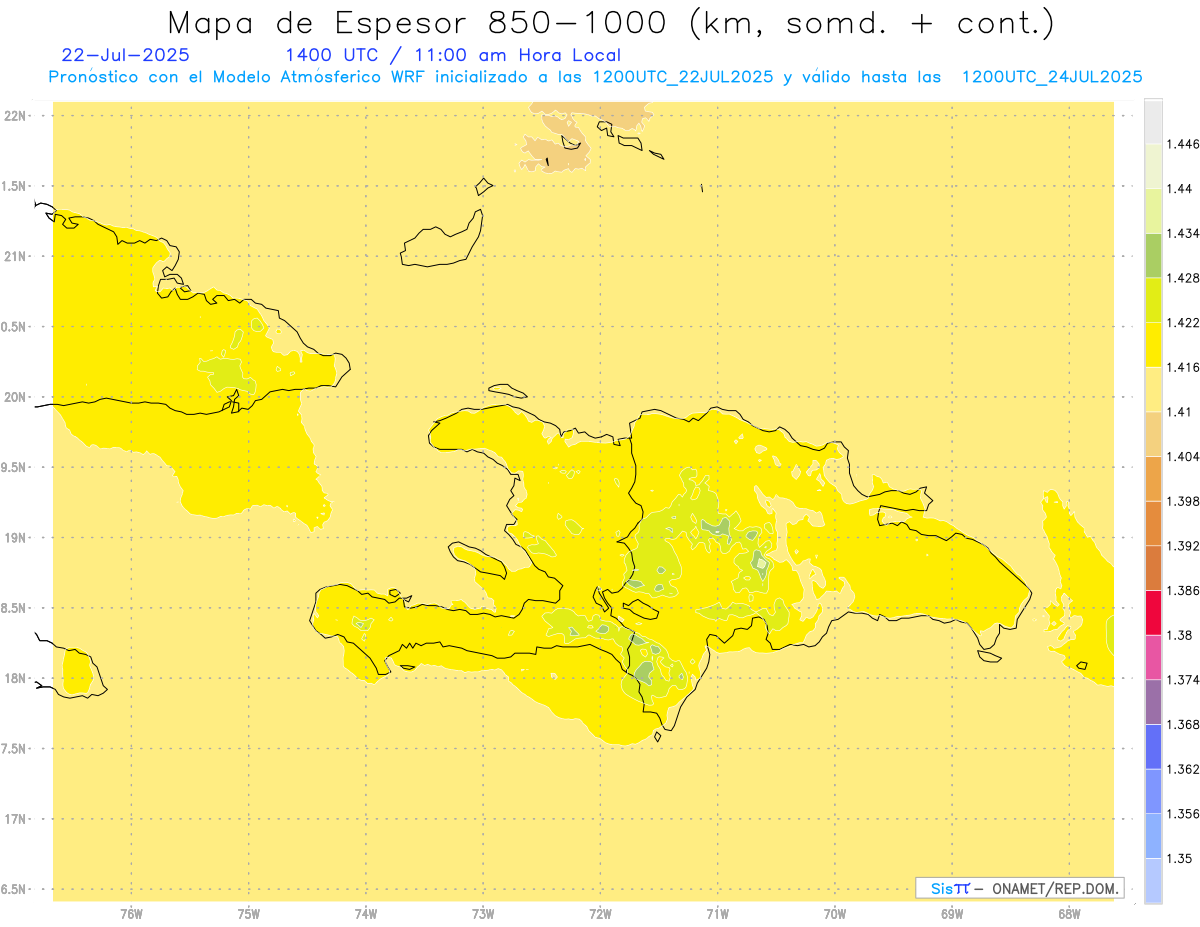Click the pink 1.374–1.38 colorbar segment
The height and width of the screenshot is (927, 1200).
click(x=1153, y=657)
